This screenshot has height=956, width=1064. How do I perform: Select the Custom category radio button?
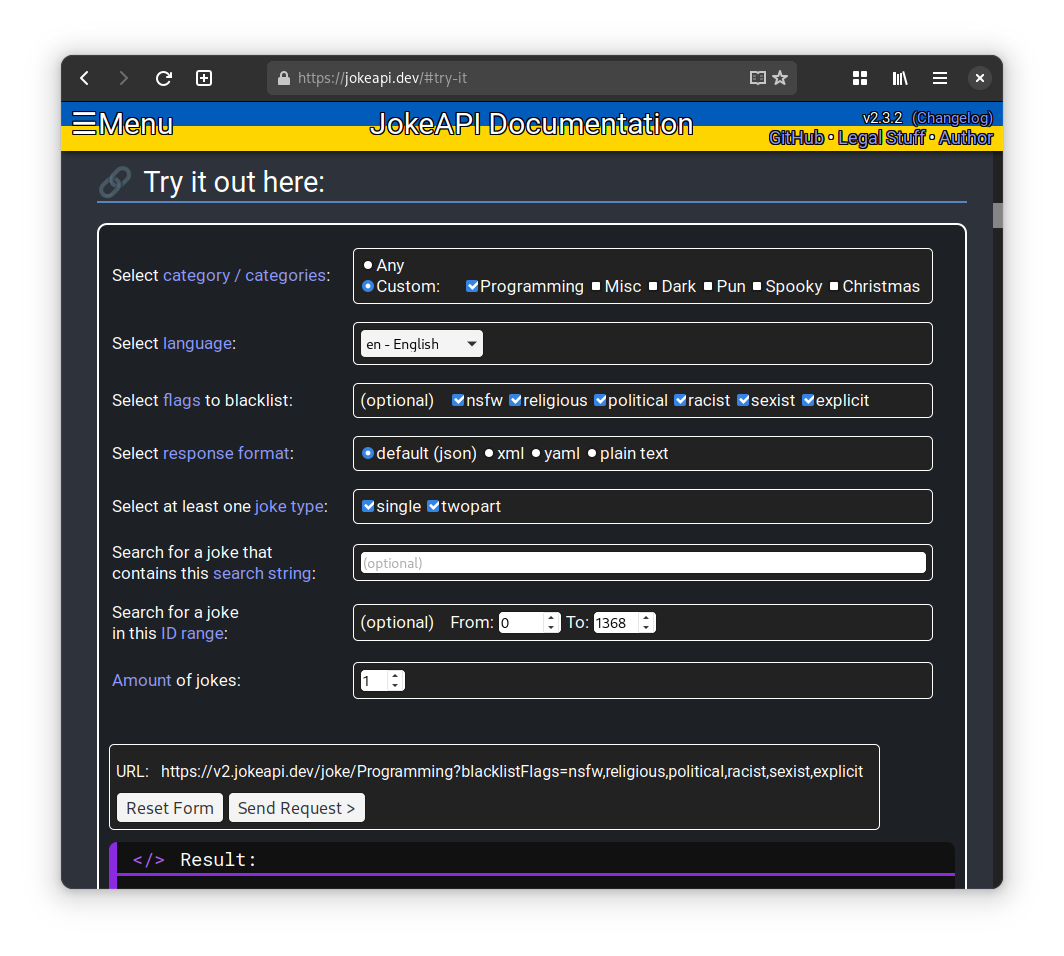368,286
